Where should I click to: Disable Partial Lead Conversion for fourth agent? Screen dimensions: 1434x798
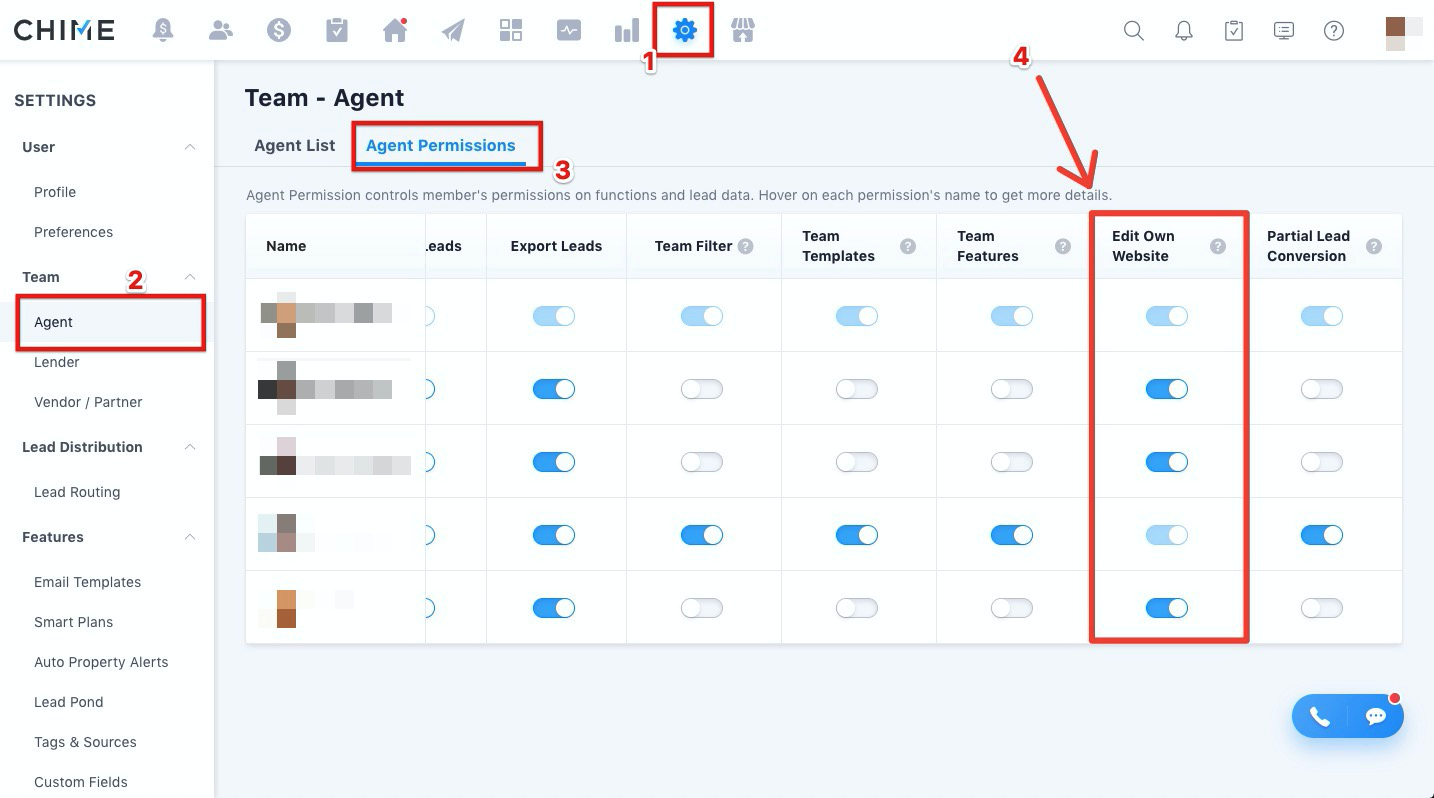(x=1321, y=535)
